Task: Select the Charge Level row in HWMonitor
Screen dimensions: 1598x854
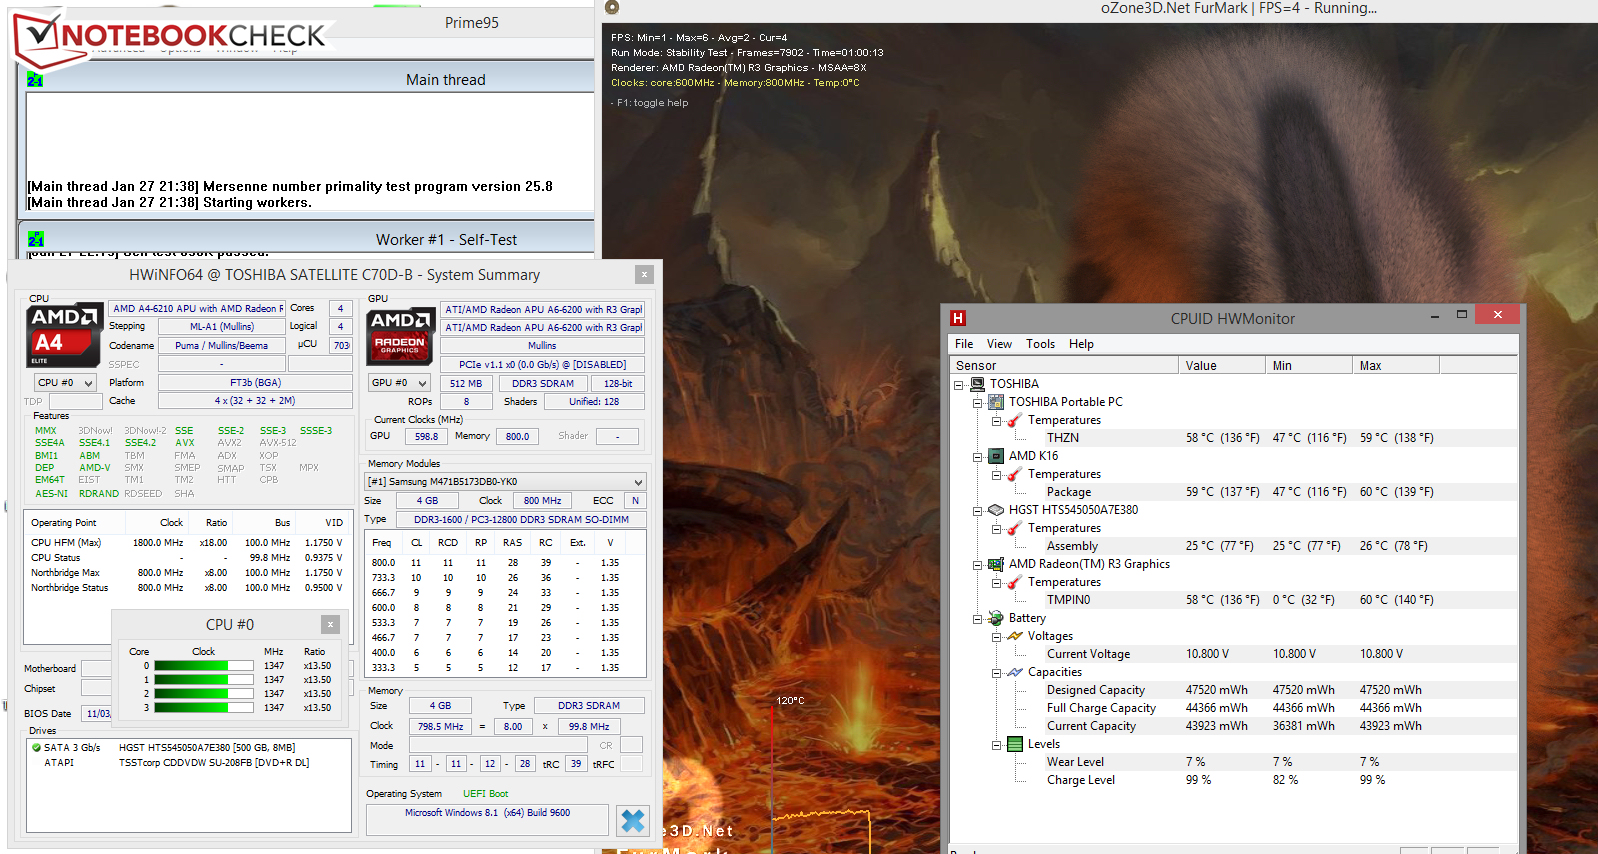Action: pyautogui.click(x=1232, y=780)
